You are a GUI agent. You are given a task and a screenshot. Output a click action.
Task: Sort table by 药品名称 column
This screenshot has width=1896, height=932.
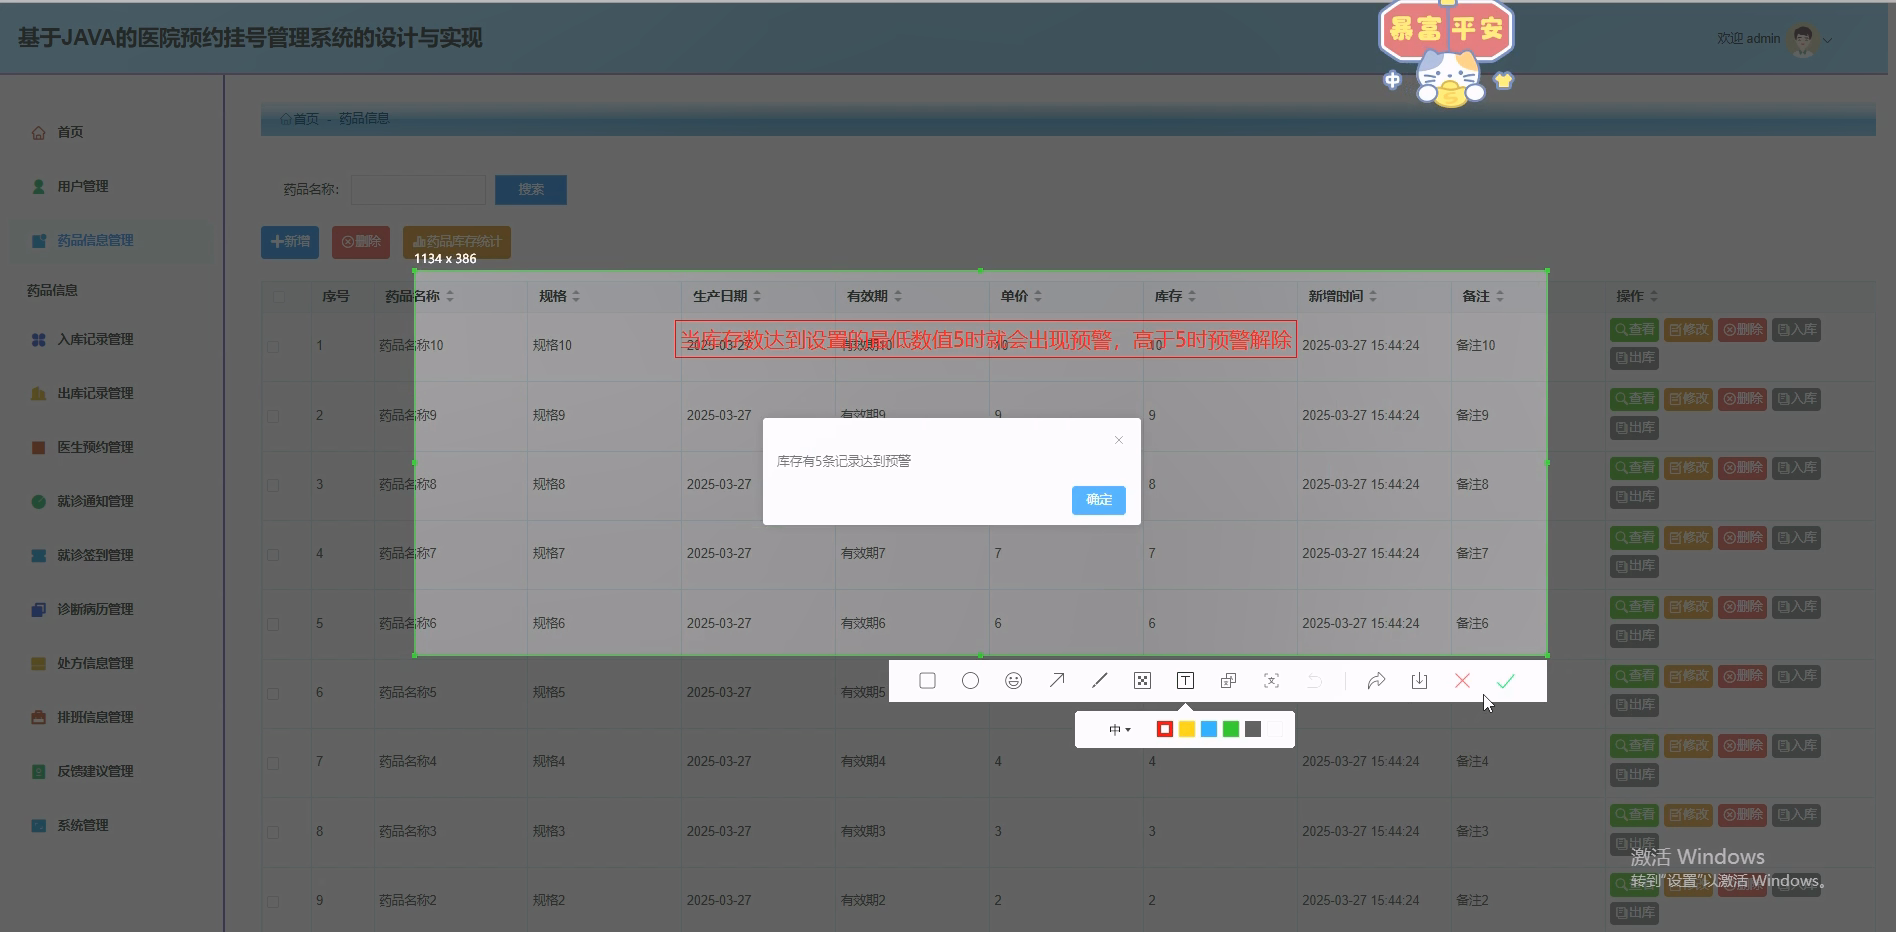pyautogui.click(x=450, y=296)
